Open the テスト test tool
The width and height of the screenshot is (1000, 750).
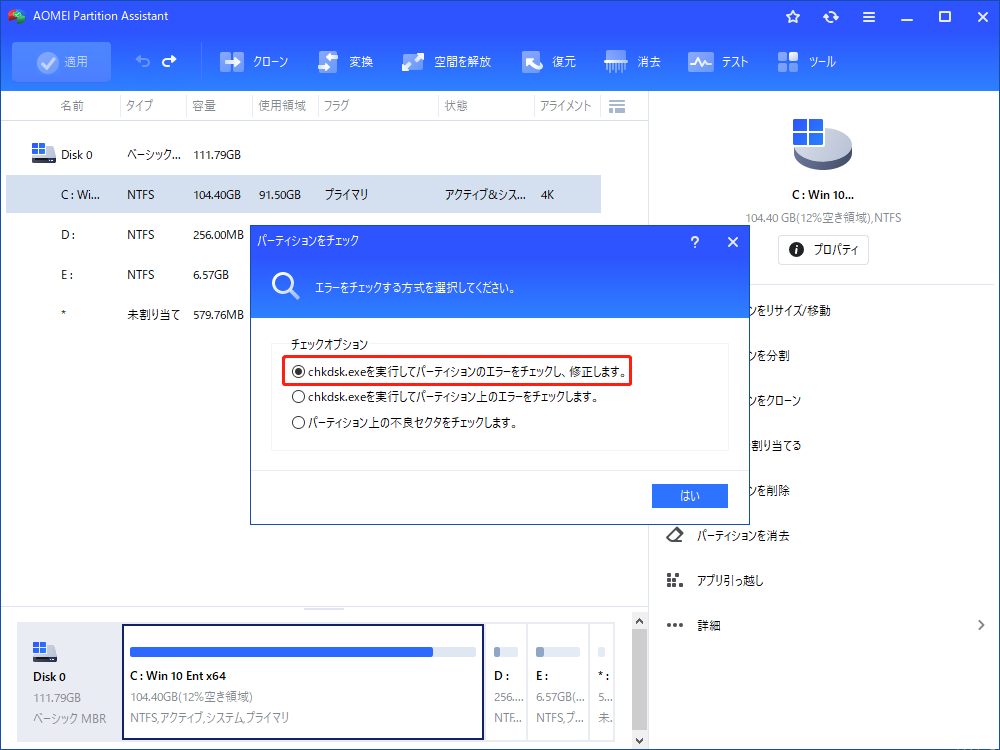[718, 62]
